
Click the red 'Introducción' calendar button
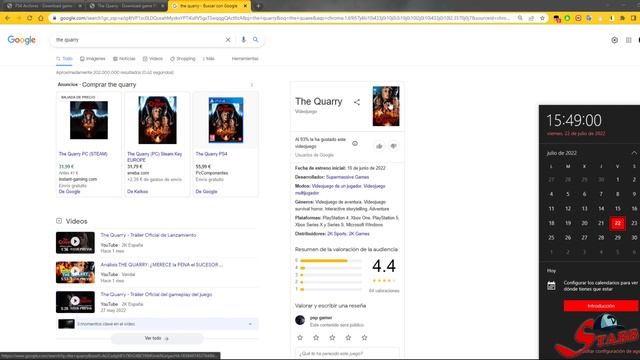[601, 306]
